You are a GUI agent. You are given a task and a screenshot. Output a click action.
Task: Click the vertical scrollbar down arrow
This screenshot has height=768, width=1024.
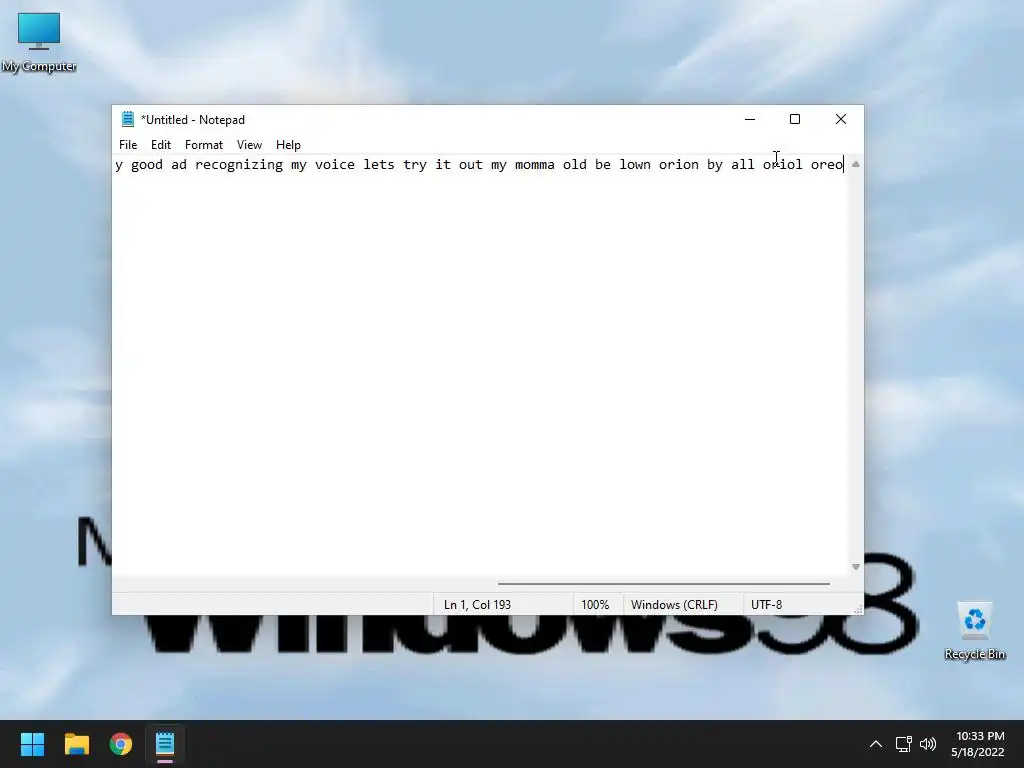856,567
